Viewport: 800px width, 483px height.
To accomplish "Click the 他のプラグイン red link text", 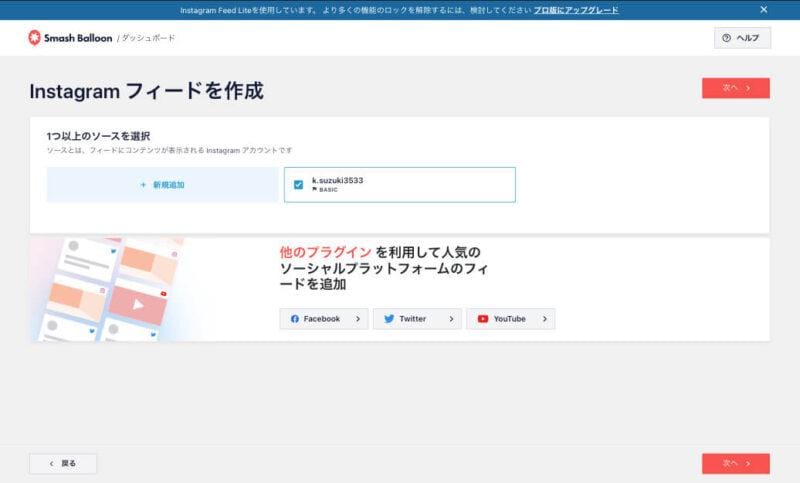I will coord(325,252).
